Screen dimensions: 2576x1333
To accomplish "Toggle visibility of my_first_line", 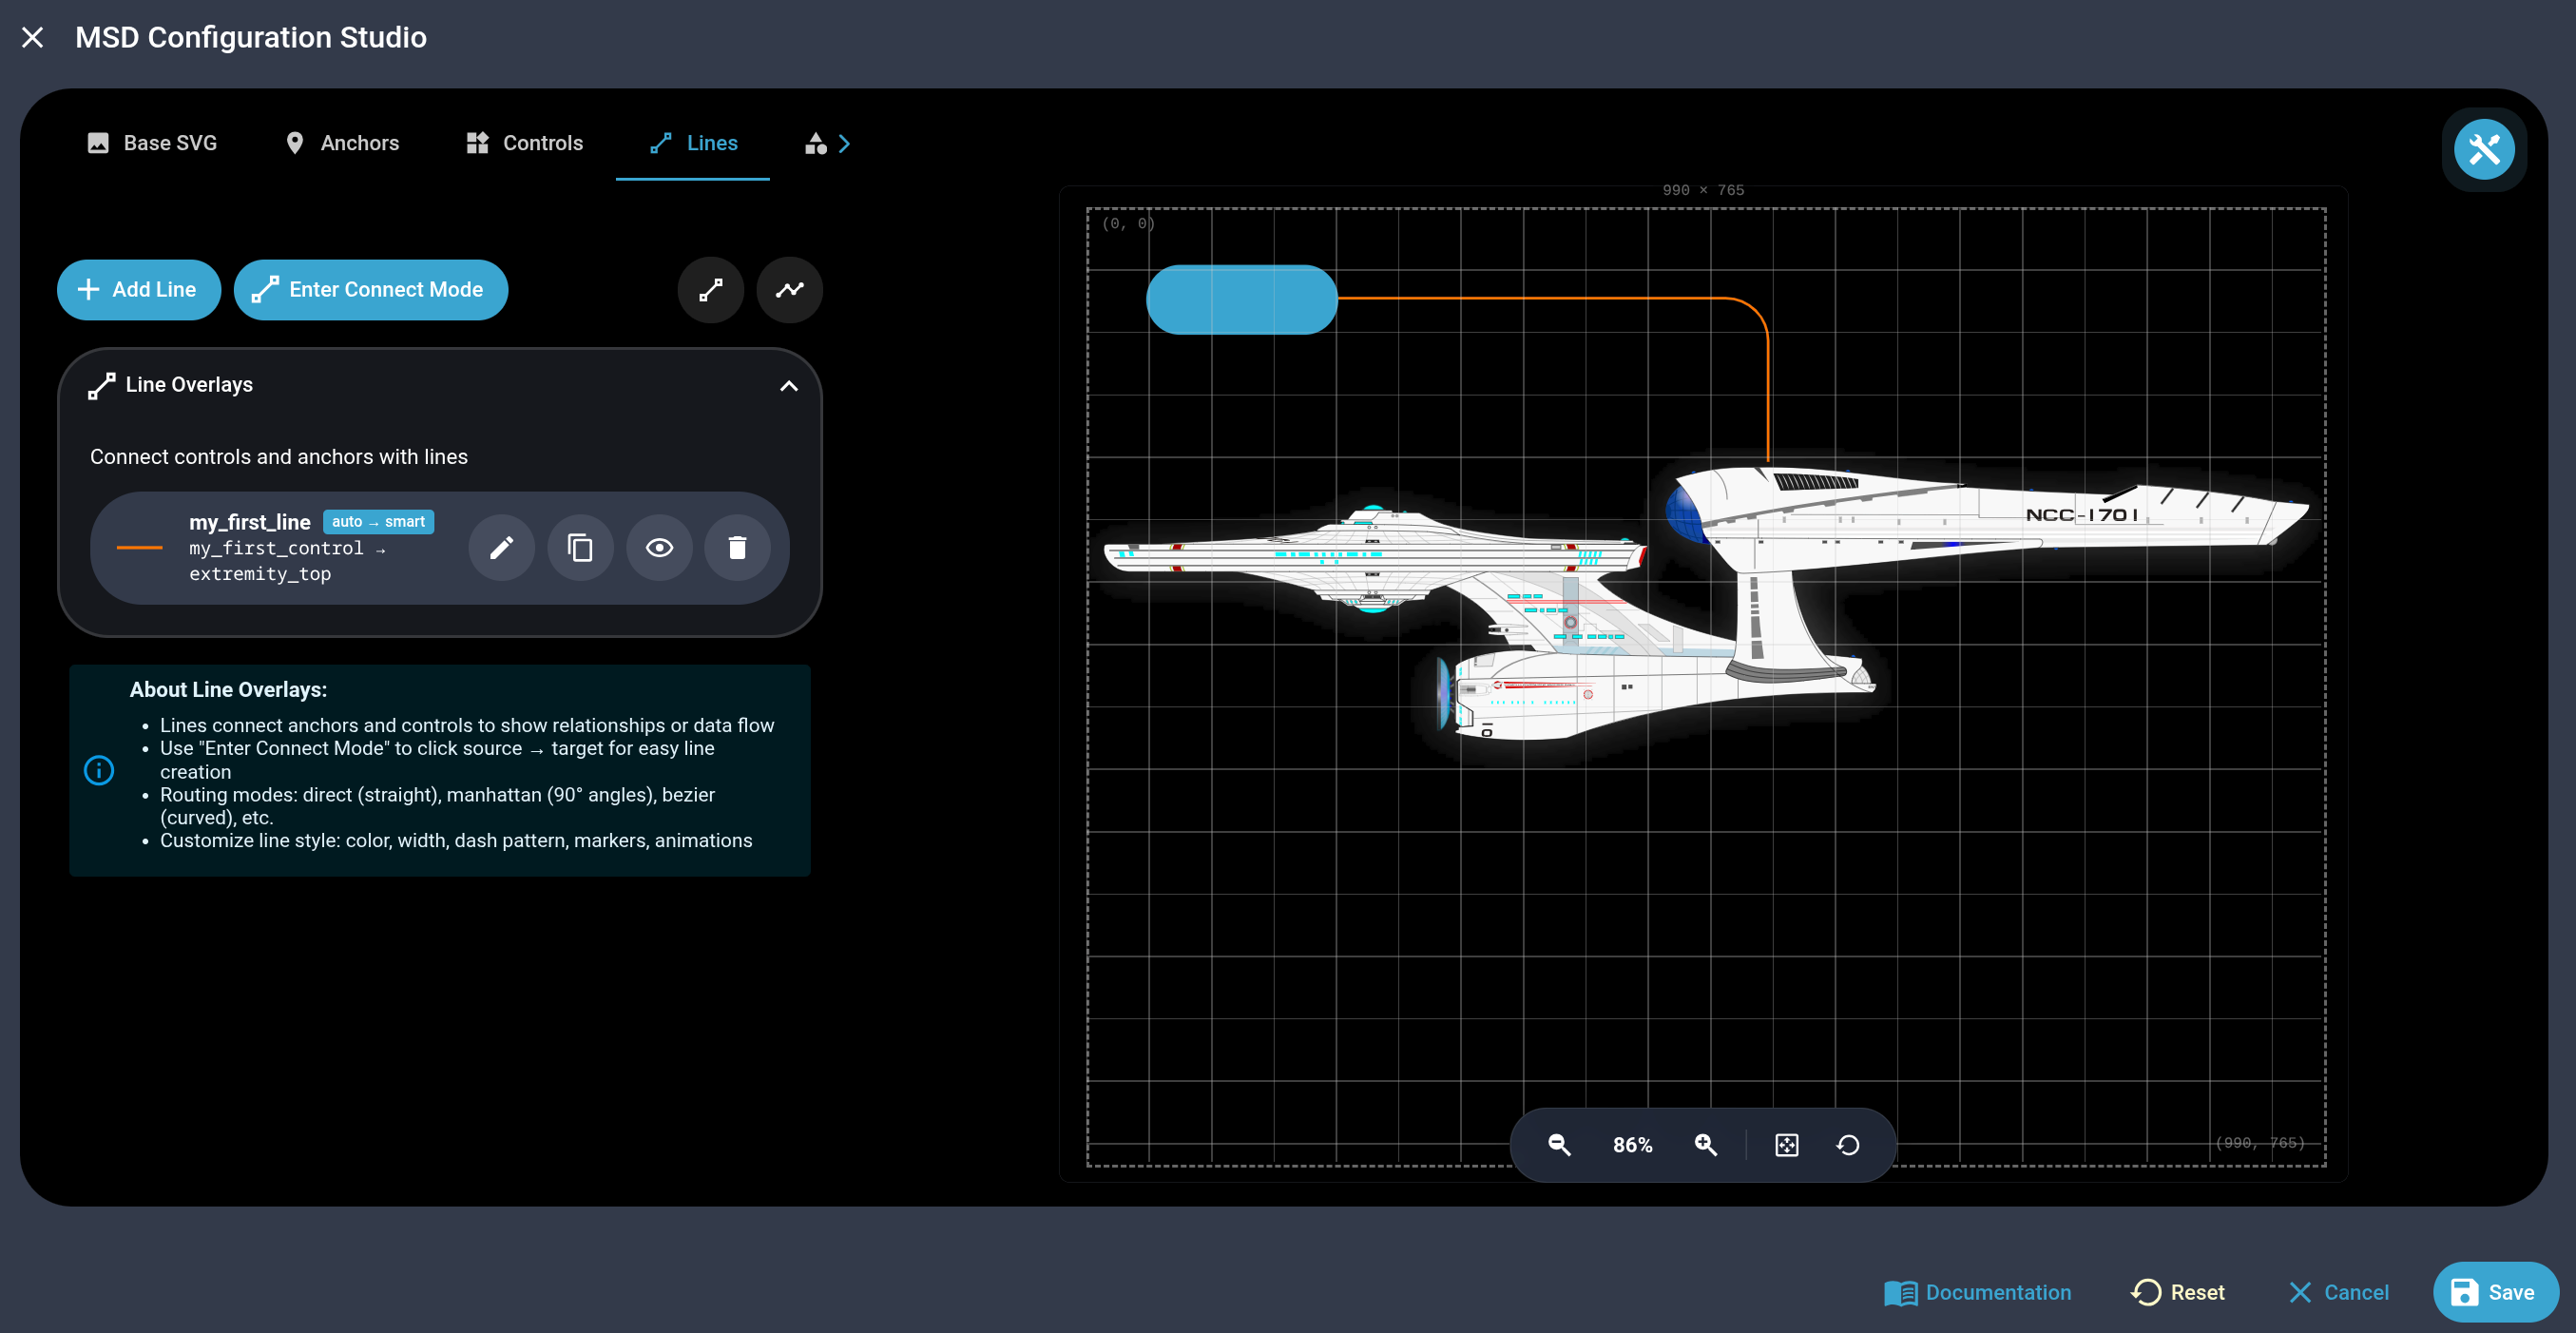I will click(660, 547).
